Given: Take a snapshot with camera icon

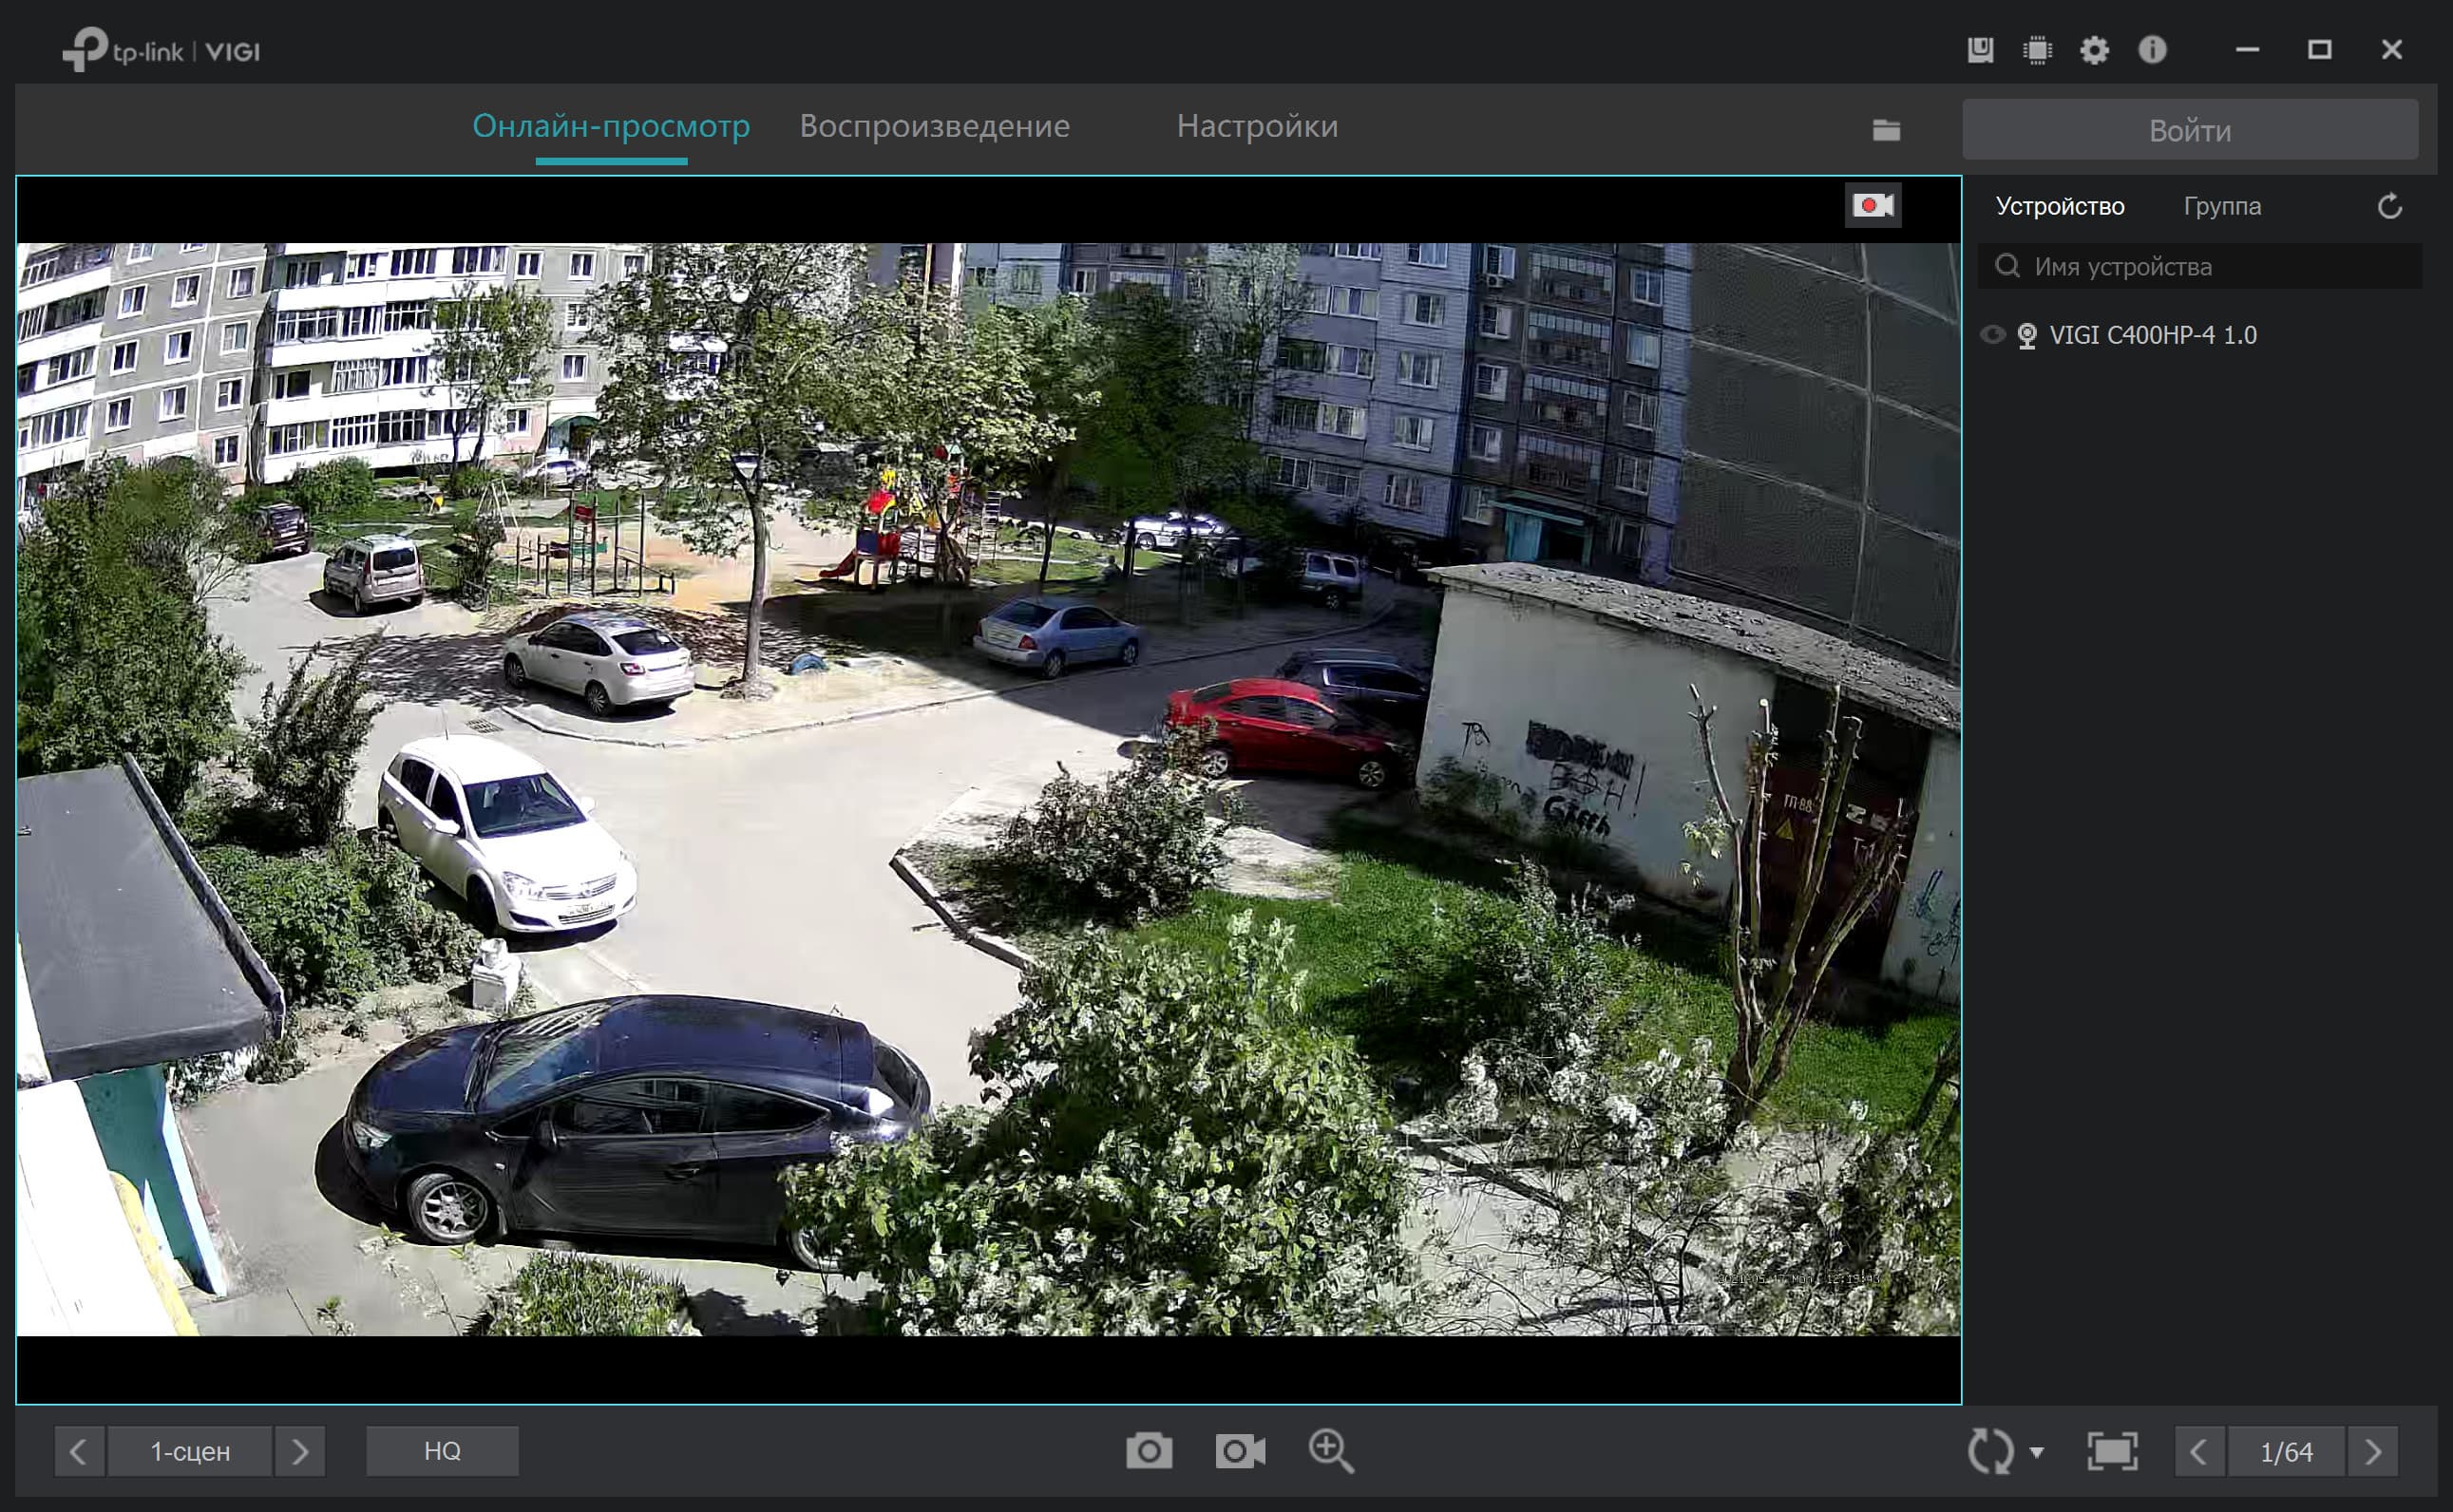Looking at the screenshot, I should pyautogui.click(x=1148, y=1450).
